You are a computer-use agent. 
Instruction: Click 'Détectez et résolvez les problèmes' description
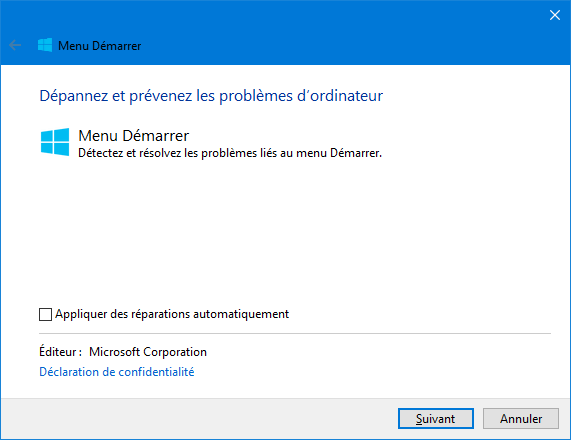(x=230, y=153)
